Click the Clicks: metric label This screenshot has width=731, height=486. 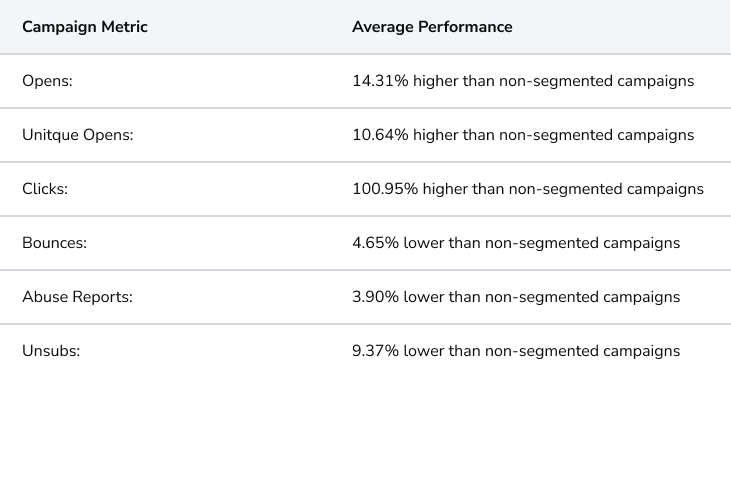click(x=45, y=189)
